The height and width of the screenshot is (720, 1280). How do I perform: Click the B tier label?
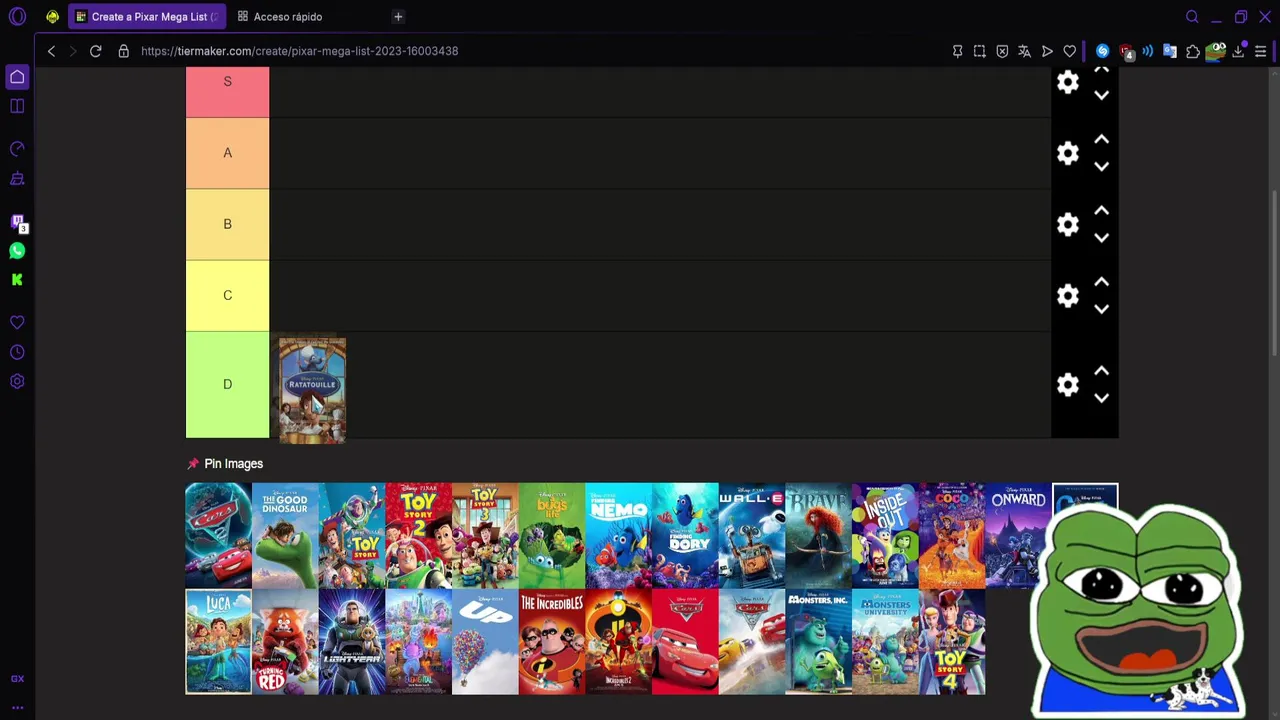[x=227, y=224]
